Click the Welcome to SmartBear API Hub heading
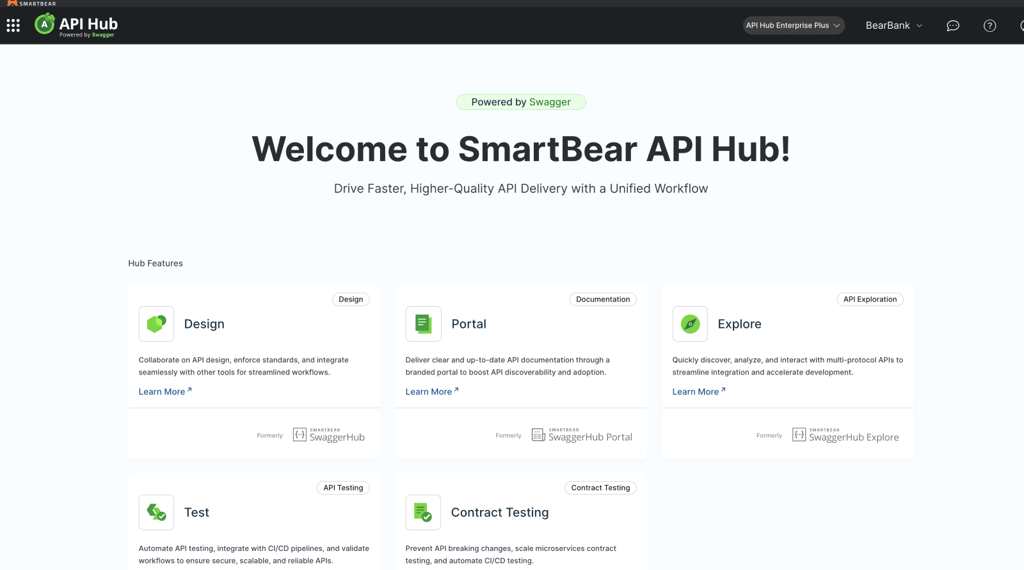This screenshot has width=1024, height=570. pos(520,149)
